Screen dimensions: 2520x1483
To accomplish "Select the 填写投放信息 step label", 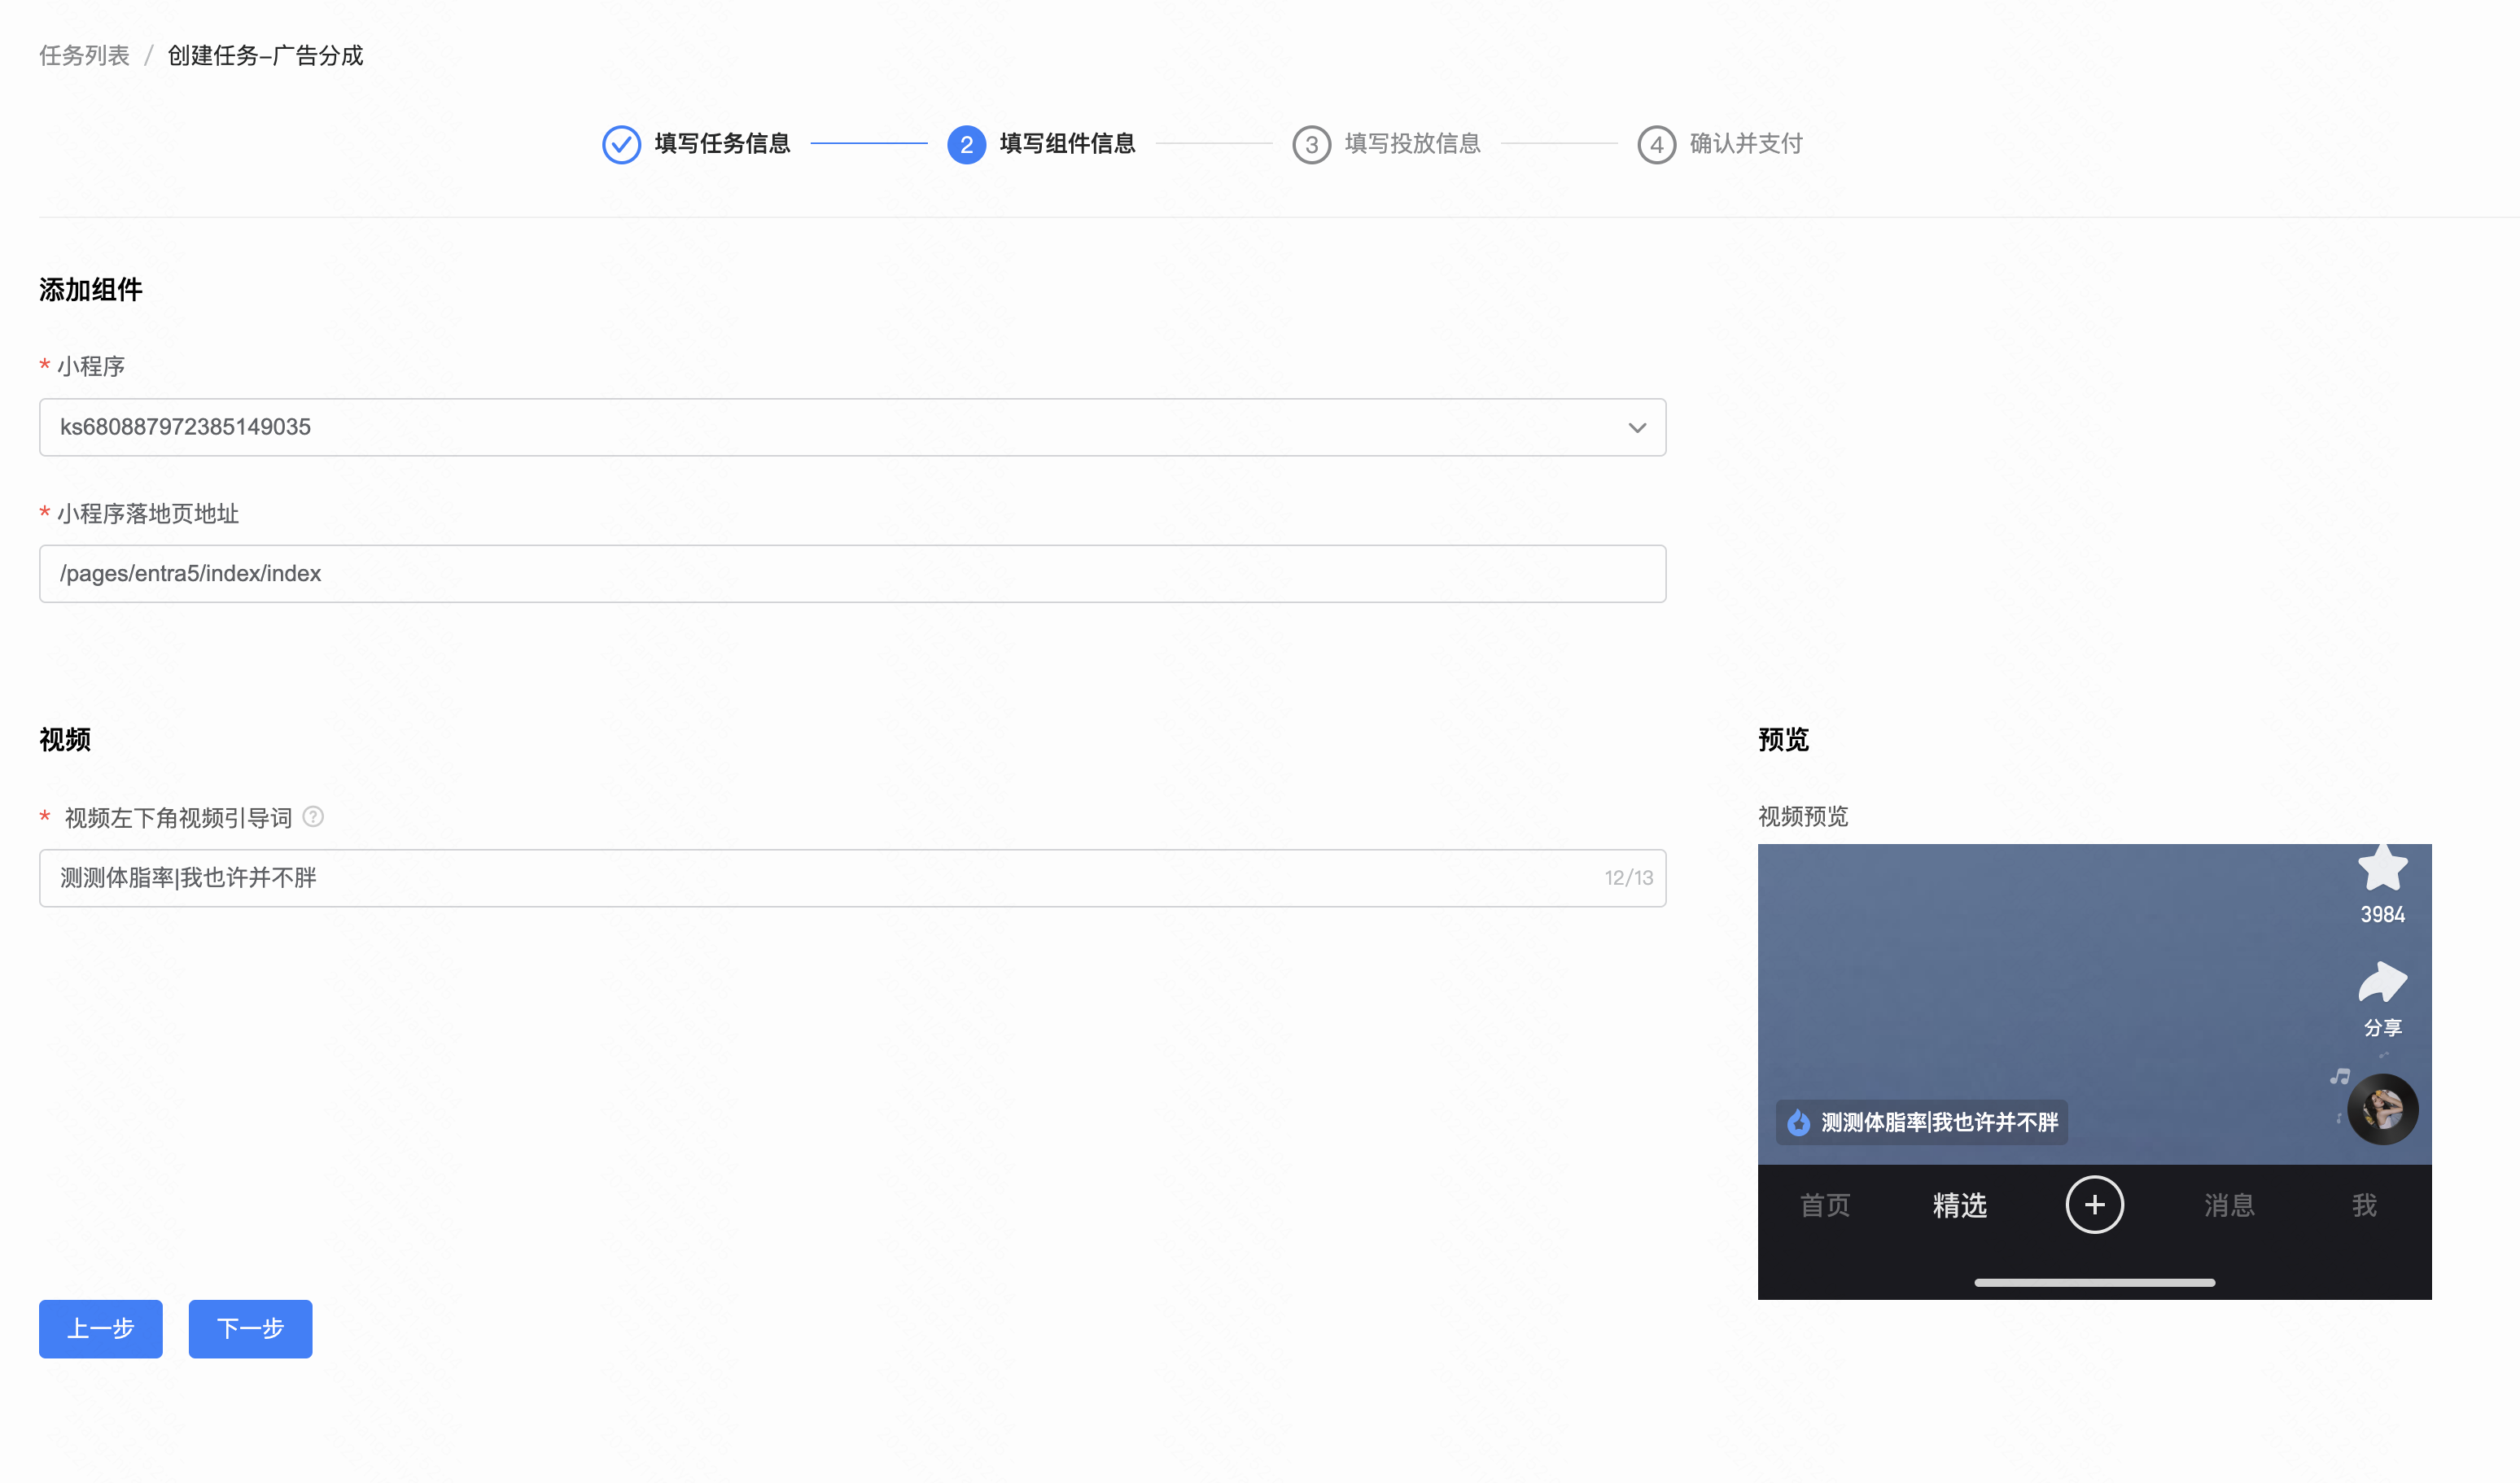I will (1412, 144).
